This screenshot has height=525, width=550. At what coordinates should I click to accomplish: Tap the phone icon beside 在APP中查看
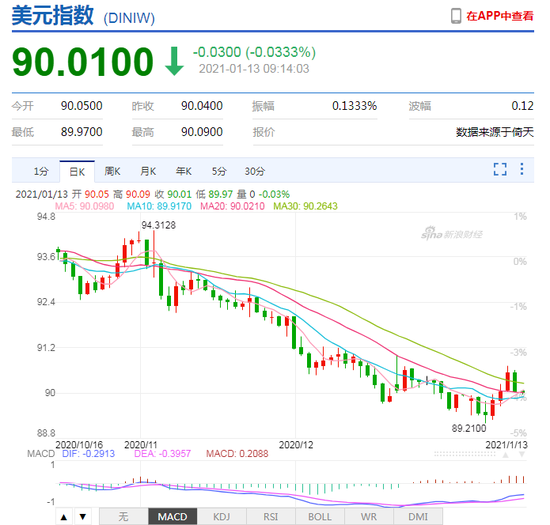[x=456, y=16]
